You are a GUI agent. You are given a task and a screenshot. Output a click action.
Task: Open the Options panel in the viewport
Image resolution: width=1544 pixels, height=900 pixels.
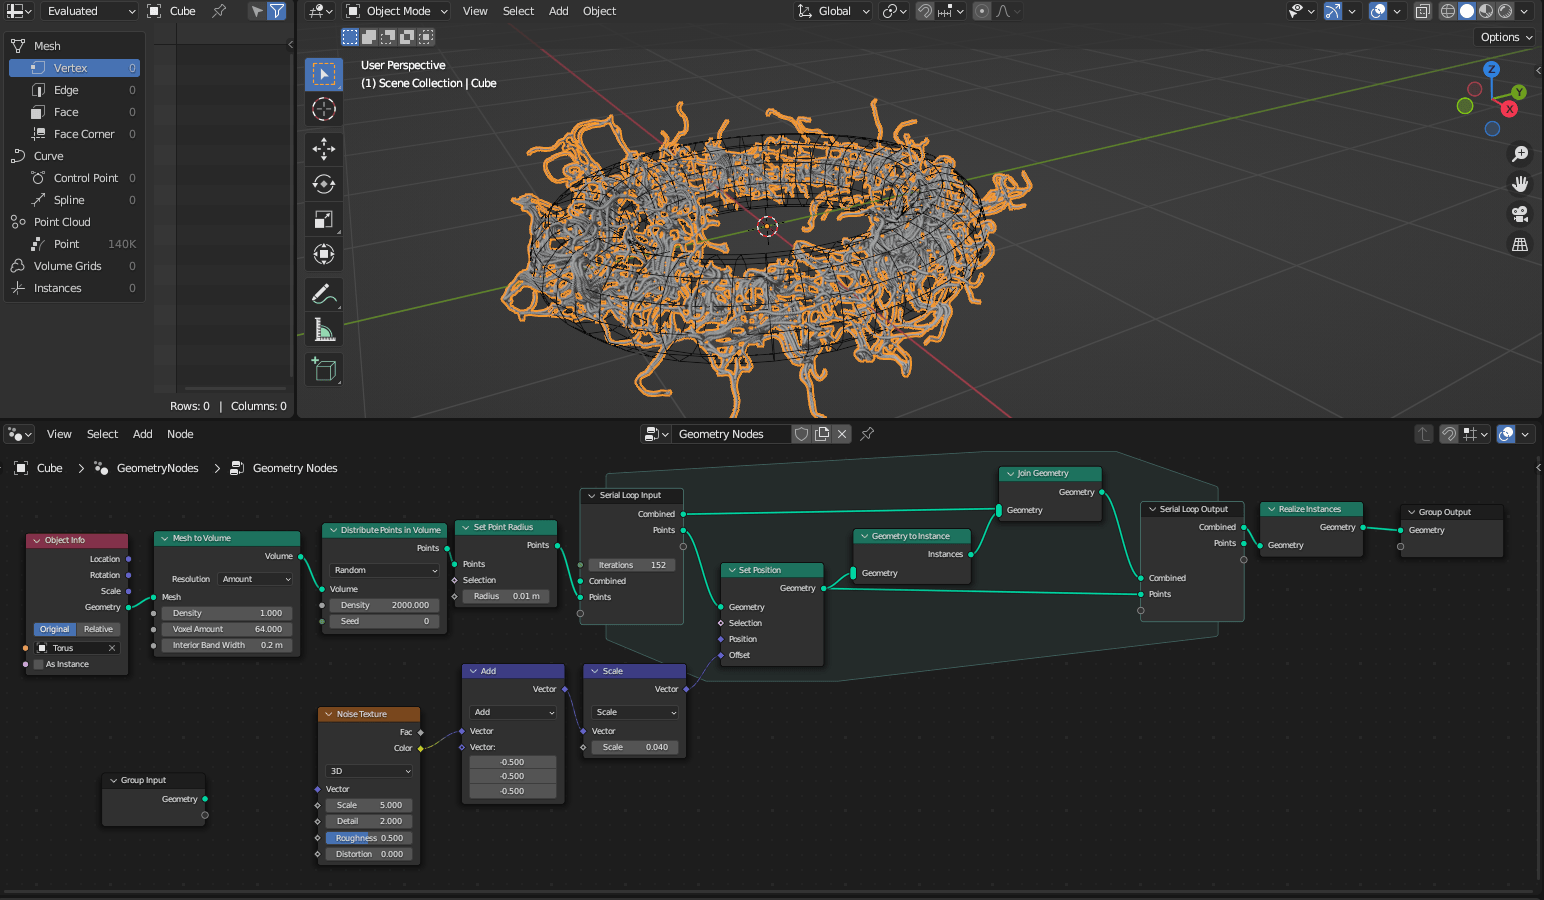pyautogui.click(x=1504, y=36)
